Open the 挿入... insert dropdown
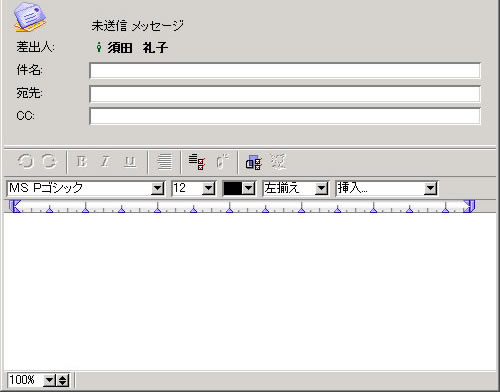The height and width of the screenshot is (392, 500). pos(430,189)
